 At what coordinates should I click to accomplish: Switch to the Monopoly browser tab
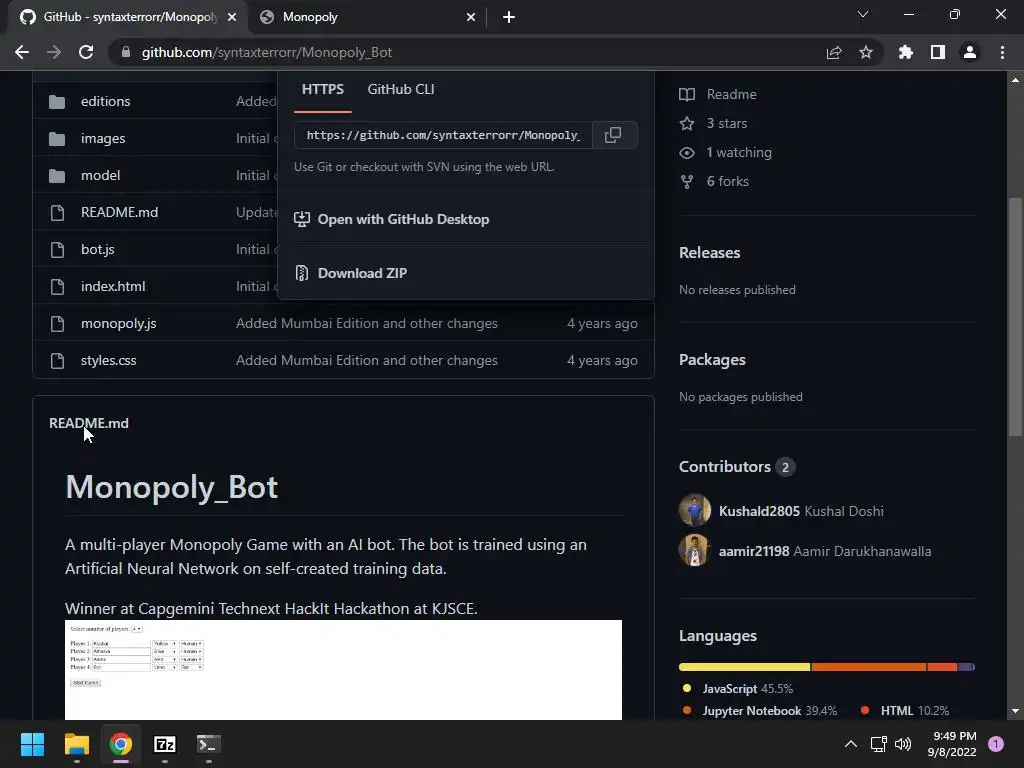coord(366,17)
